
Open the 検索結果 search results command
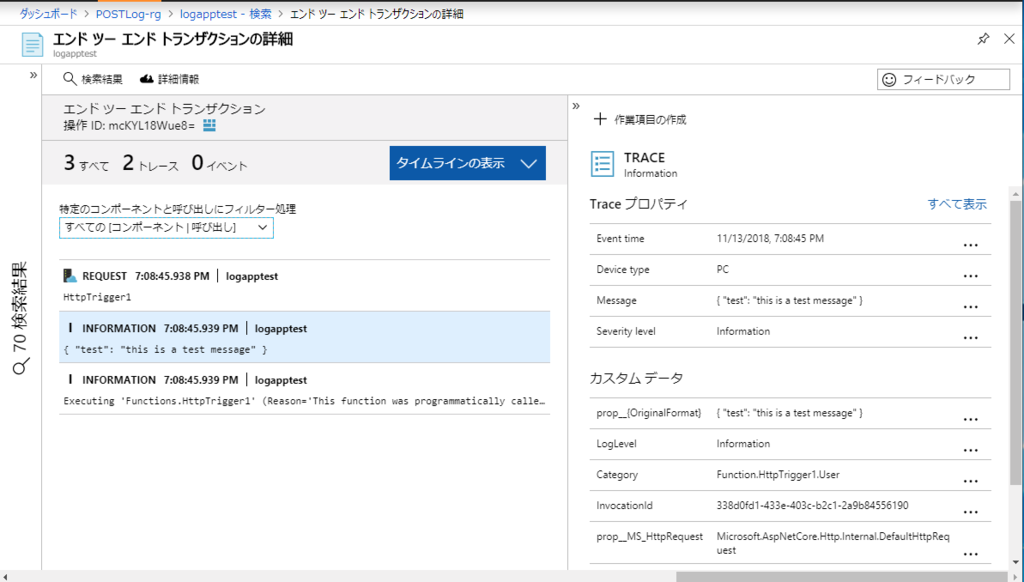point(93,79)
